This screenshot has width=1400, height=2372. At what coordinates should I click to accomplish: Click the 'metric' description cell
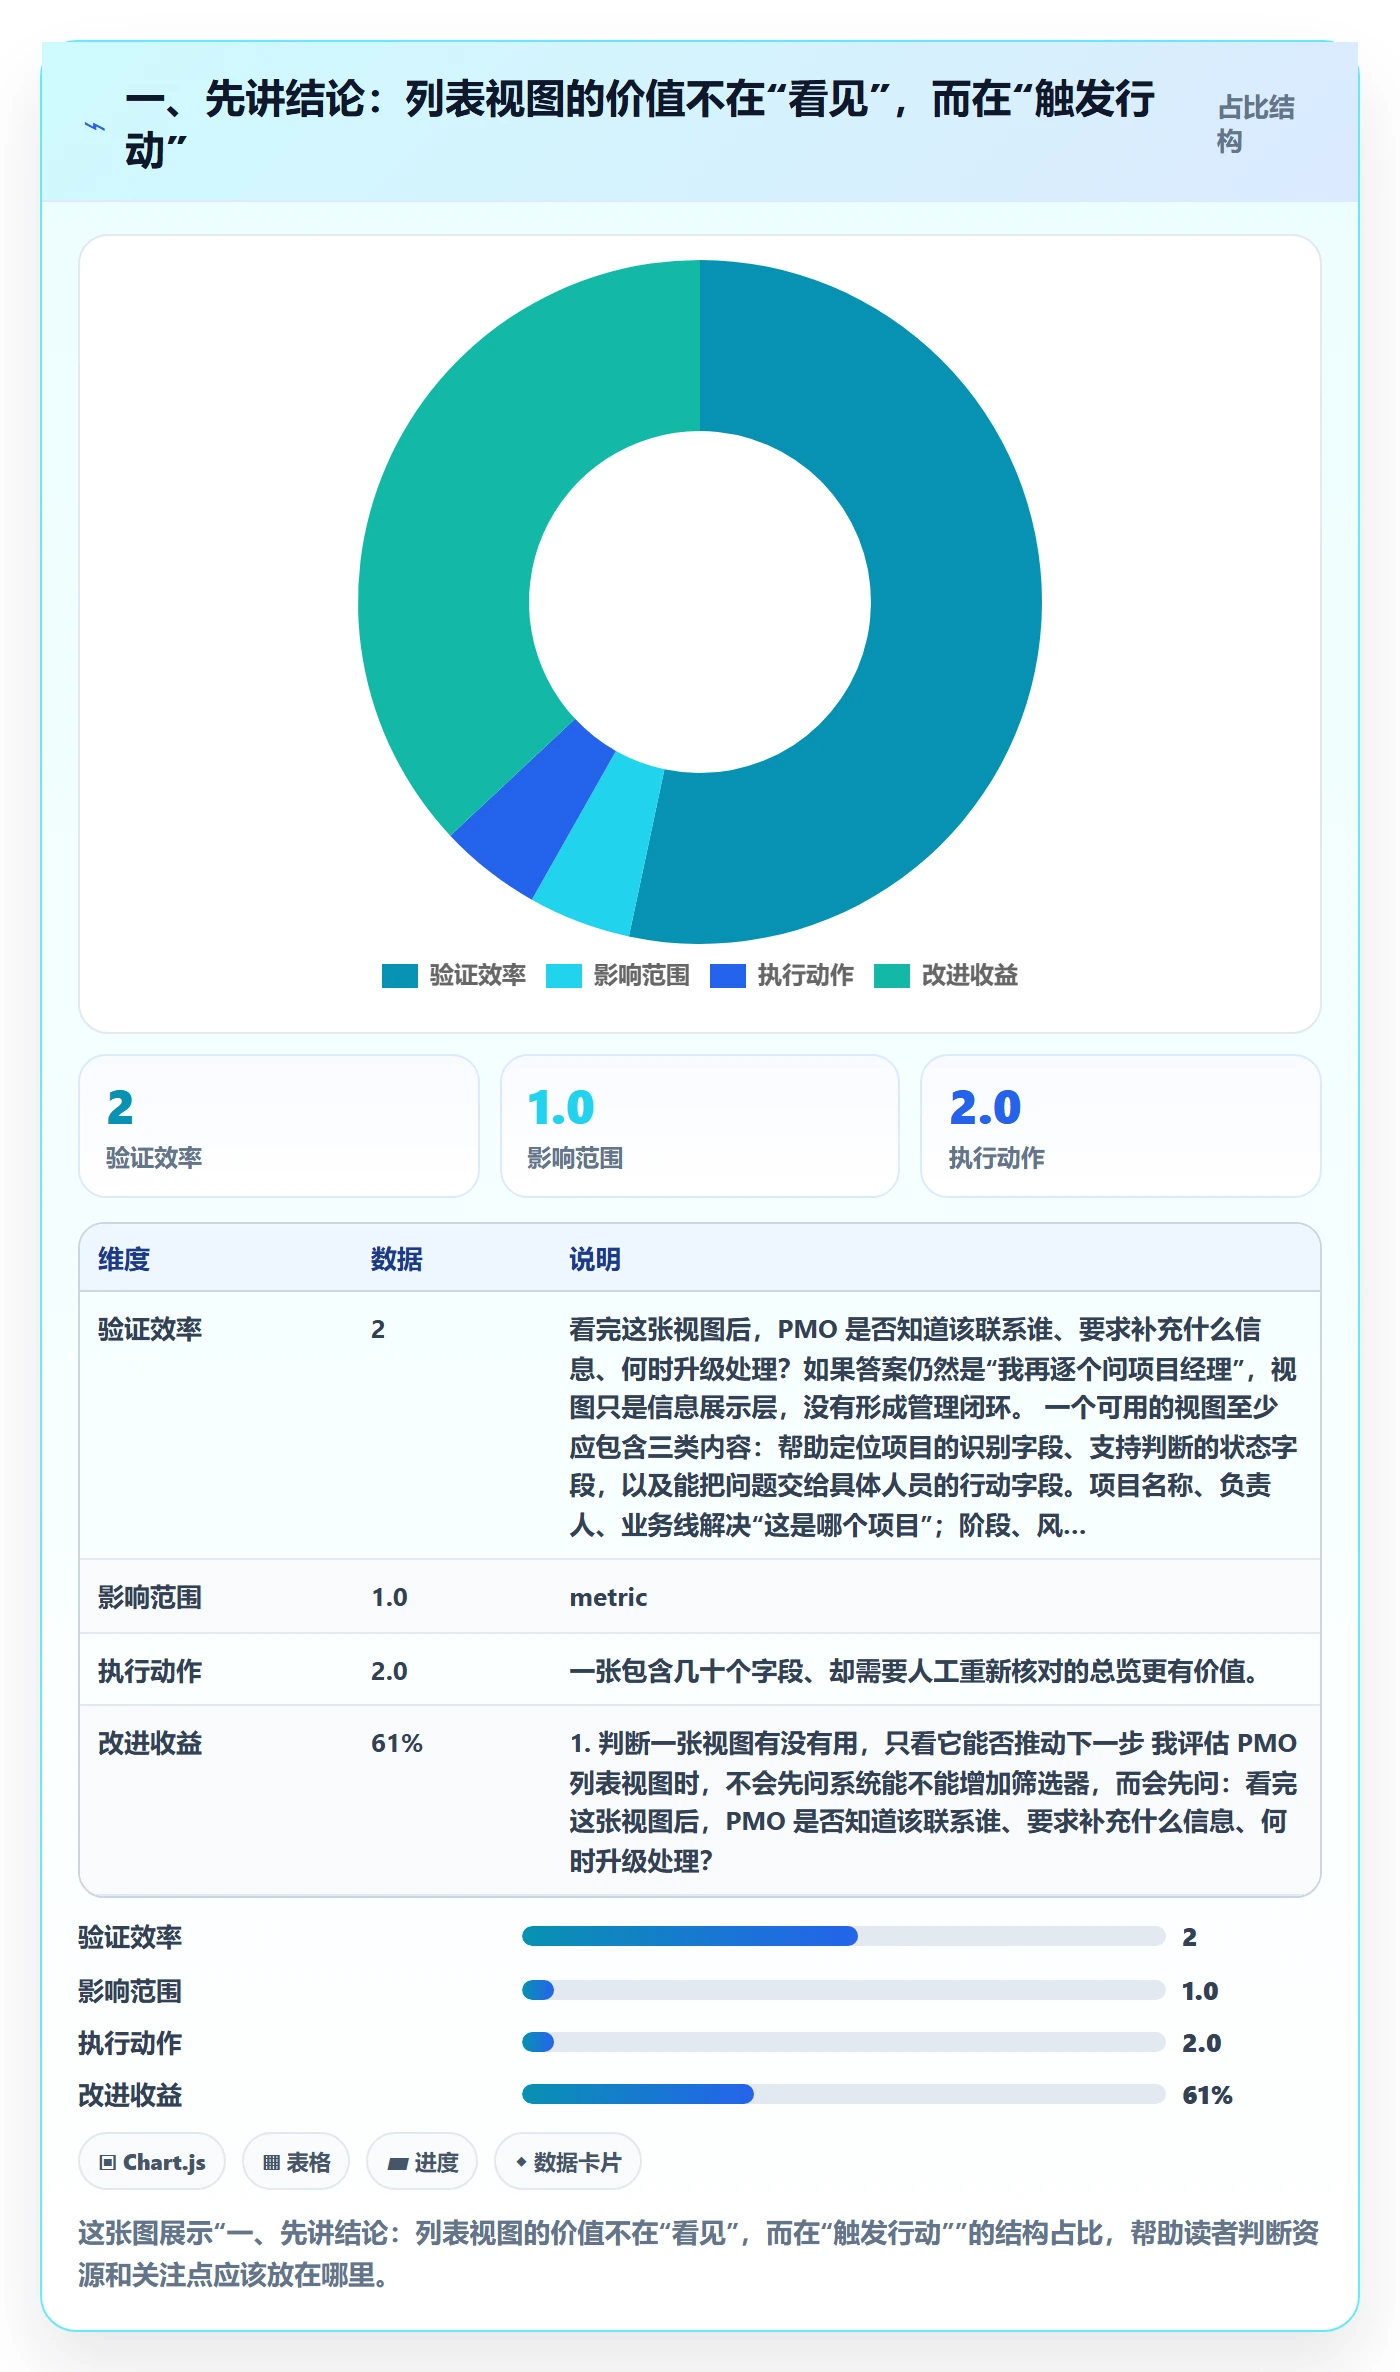608,1598
